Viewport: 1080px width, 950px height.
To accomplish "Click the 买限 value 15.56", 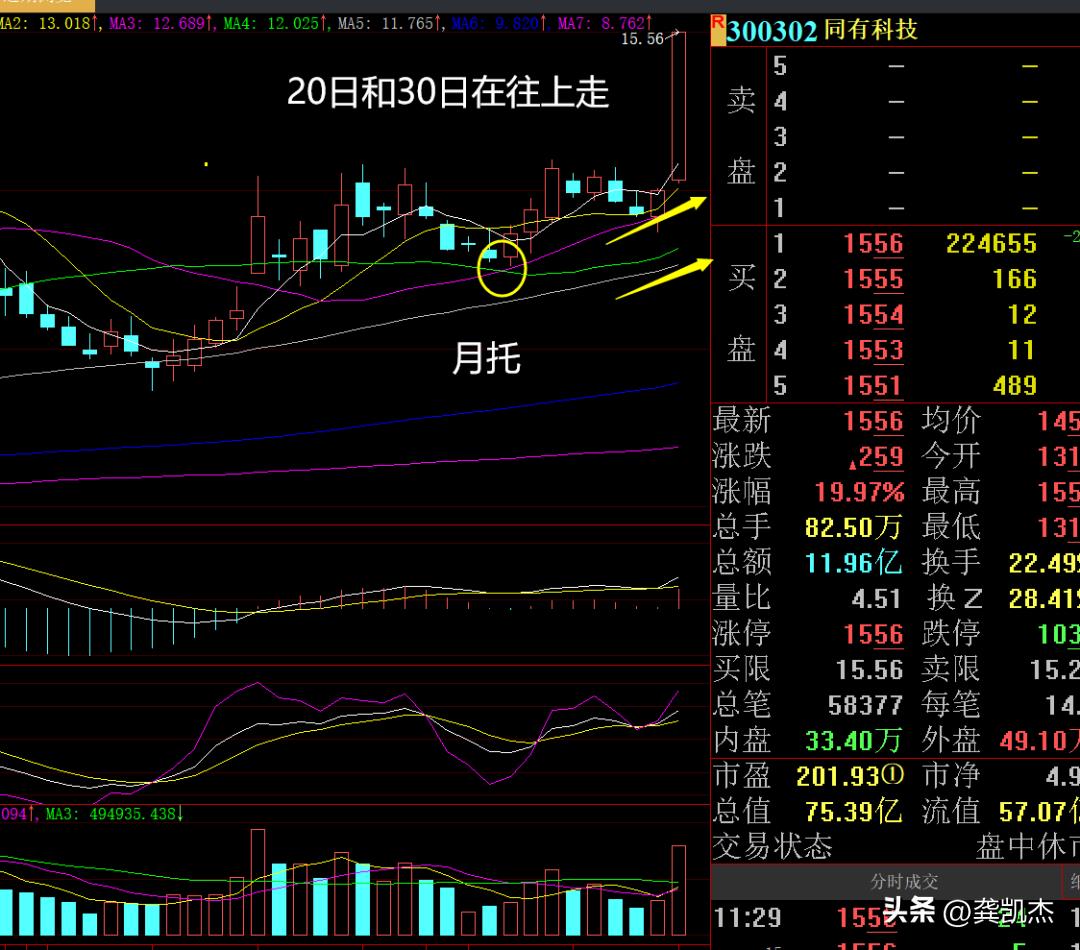I will coord(869,670).
